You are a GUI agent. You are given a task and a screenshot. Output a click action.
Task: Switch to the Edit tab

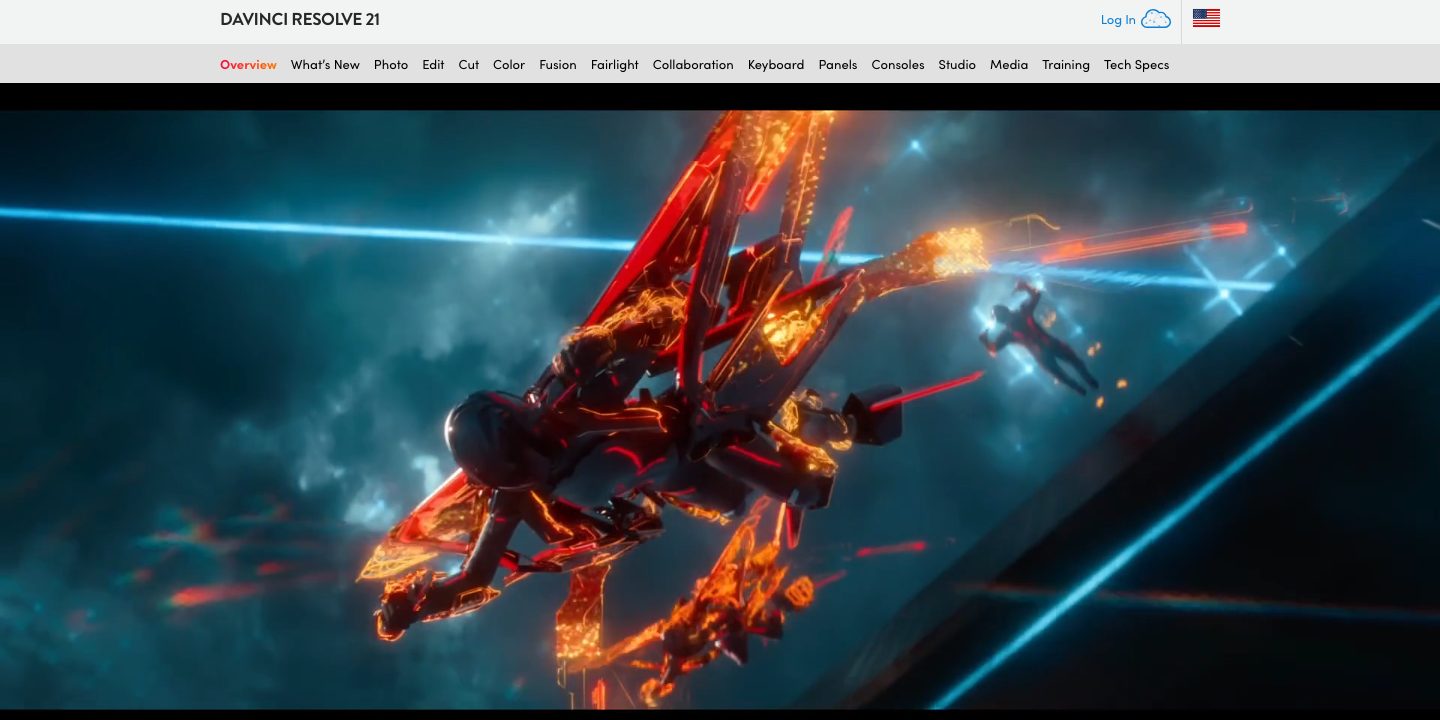pyautogui.click(x=433, y=64)
